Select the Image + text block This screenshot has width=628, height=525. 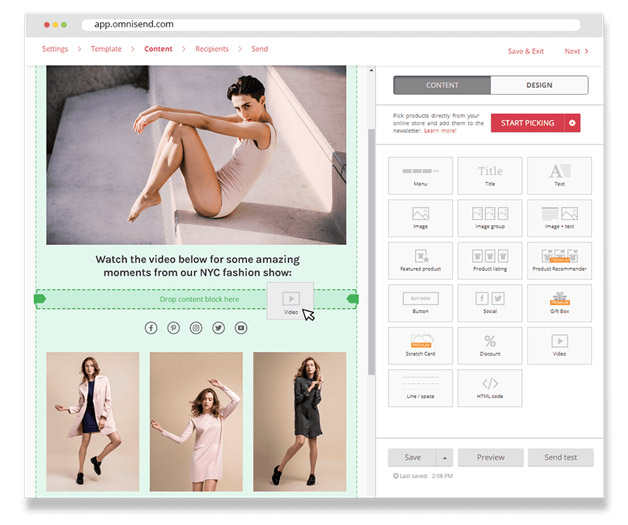pos(559,218)
